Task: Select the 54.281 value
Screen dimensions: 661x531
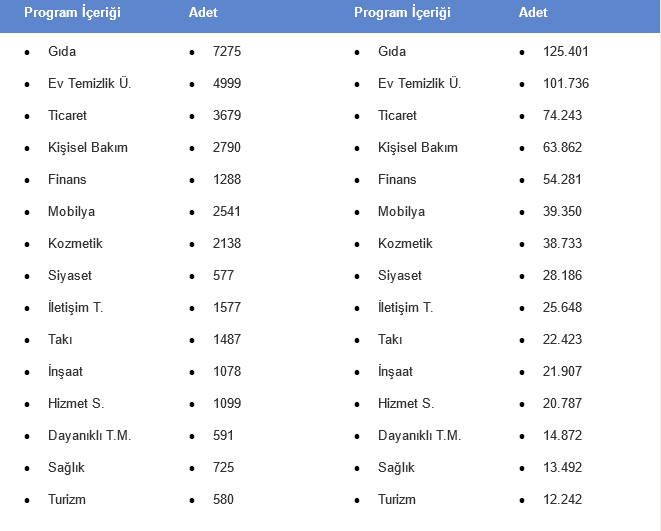Action: click(563, 179)
